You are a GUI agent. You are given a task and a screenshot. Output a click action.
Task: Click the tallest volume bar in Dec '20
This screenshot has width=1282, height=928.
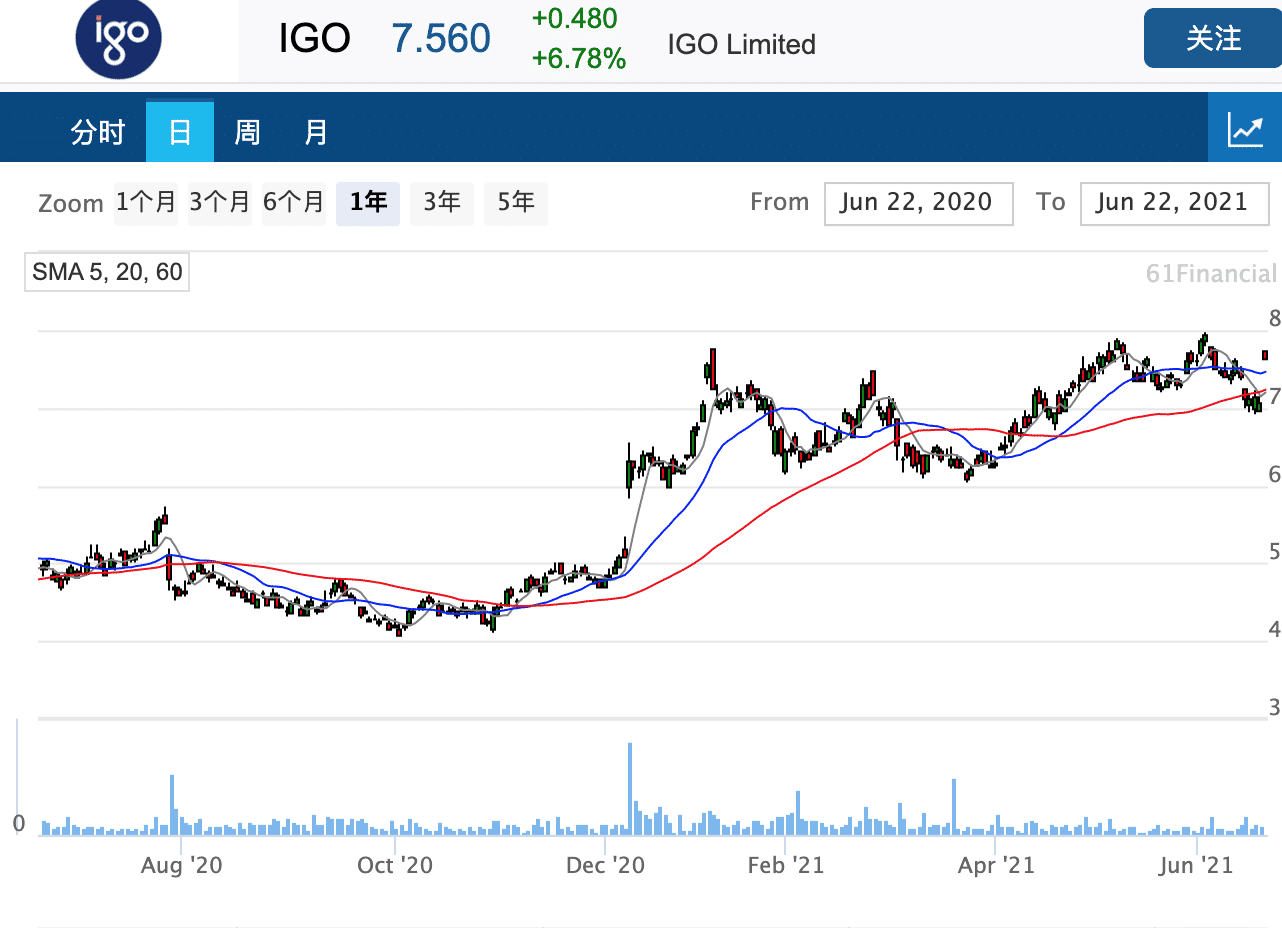[630, 789]
